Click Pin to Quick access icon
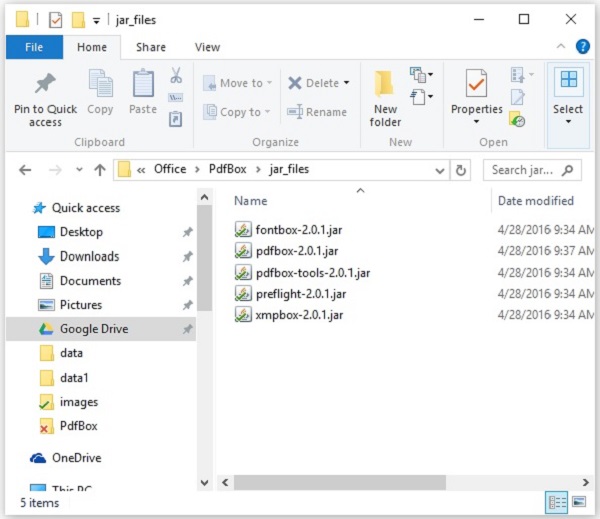 tap(45, 83)
